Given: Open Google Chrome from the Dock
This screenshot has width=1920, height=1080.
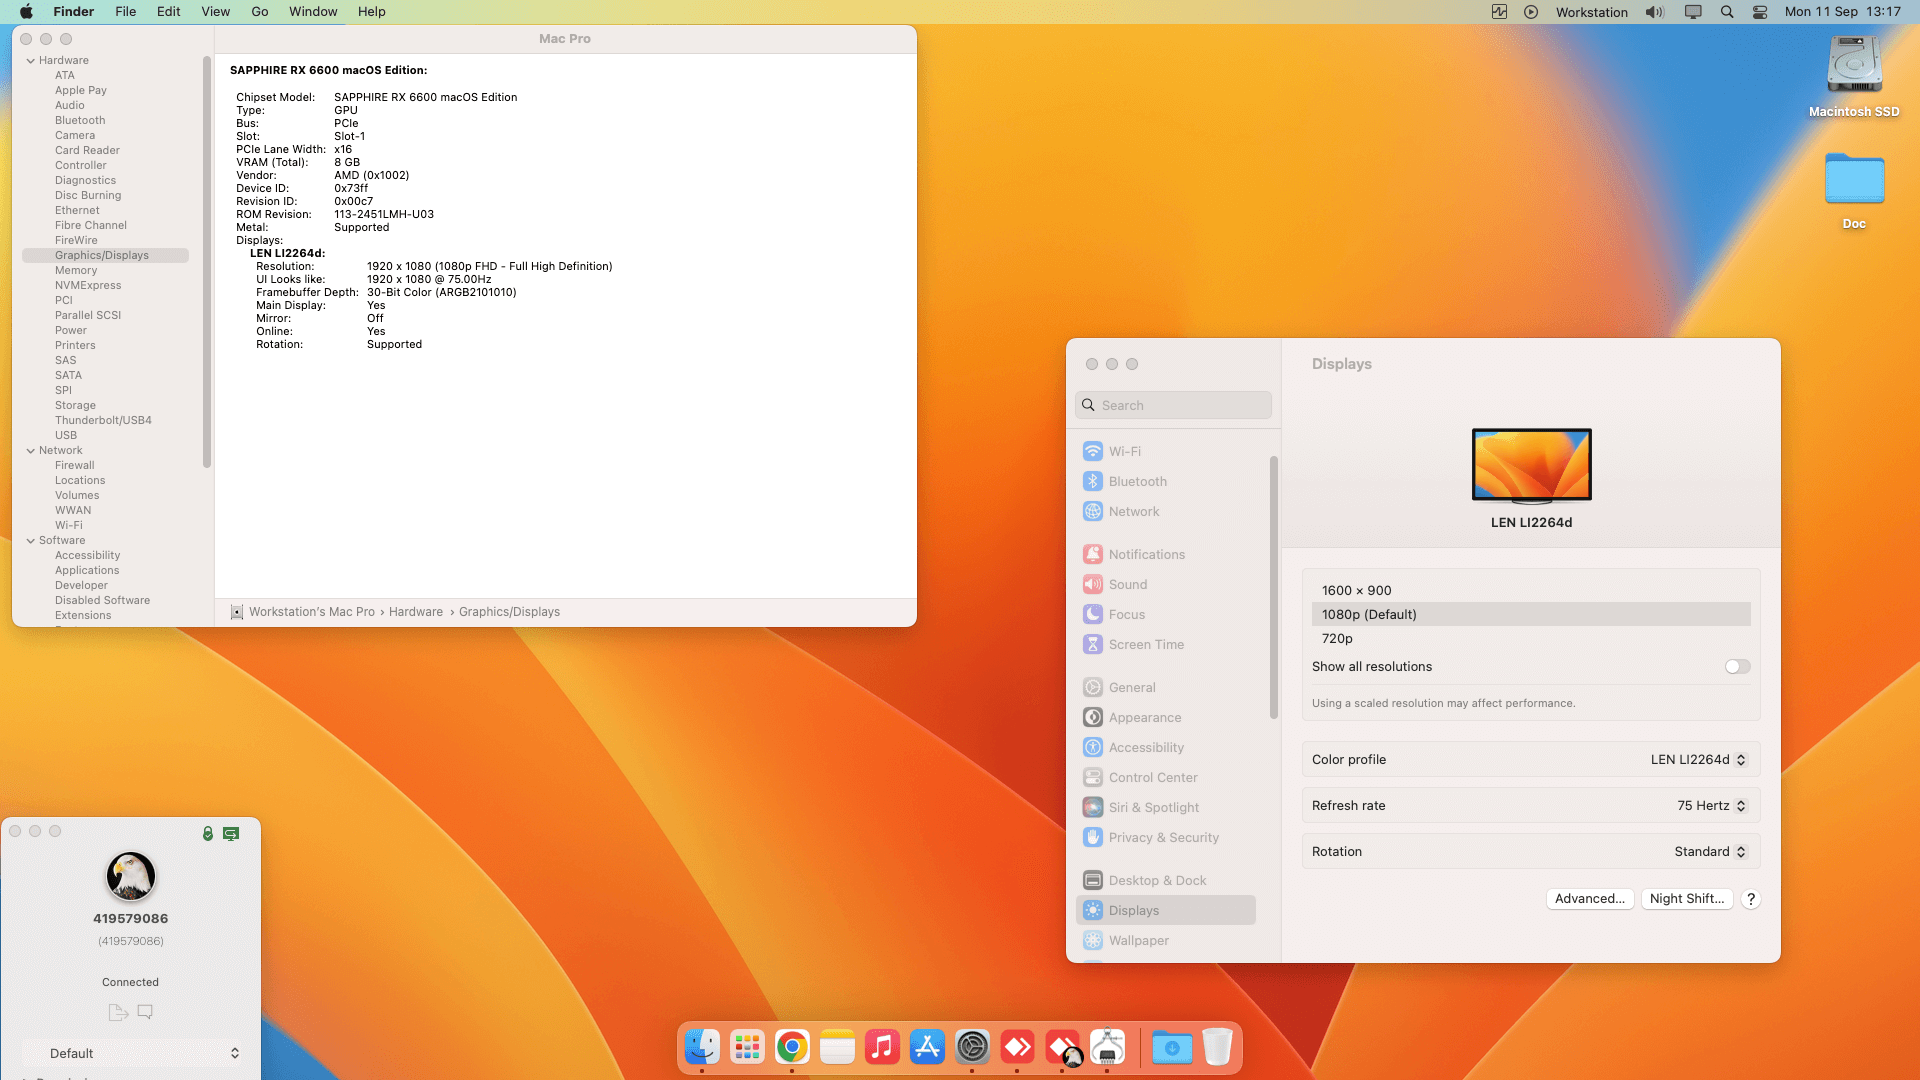Looking at the screenshot, I should 792,1047.
